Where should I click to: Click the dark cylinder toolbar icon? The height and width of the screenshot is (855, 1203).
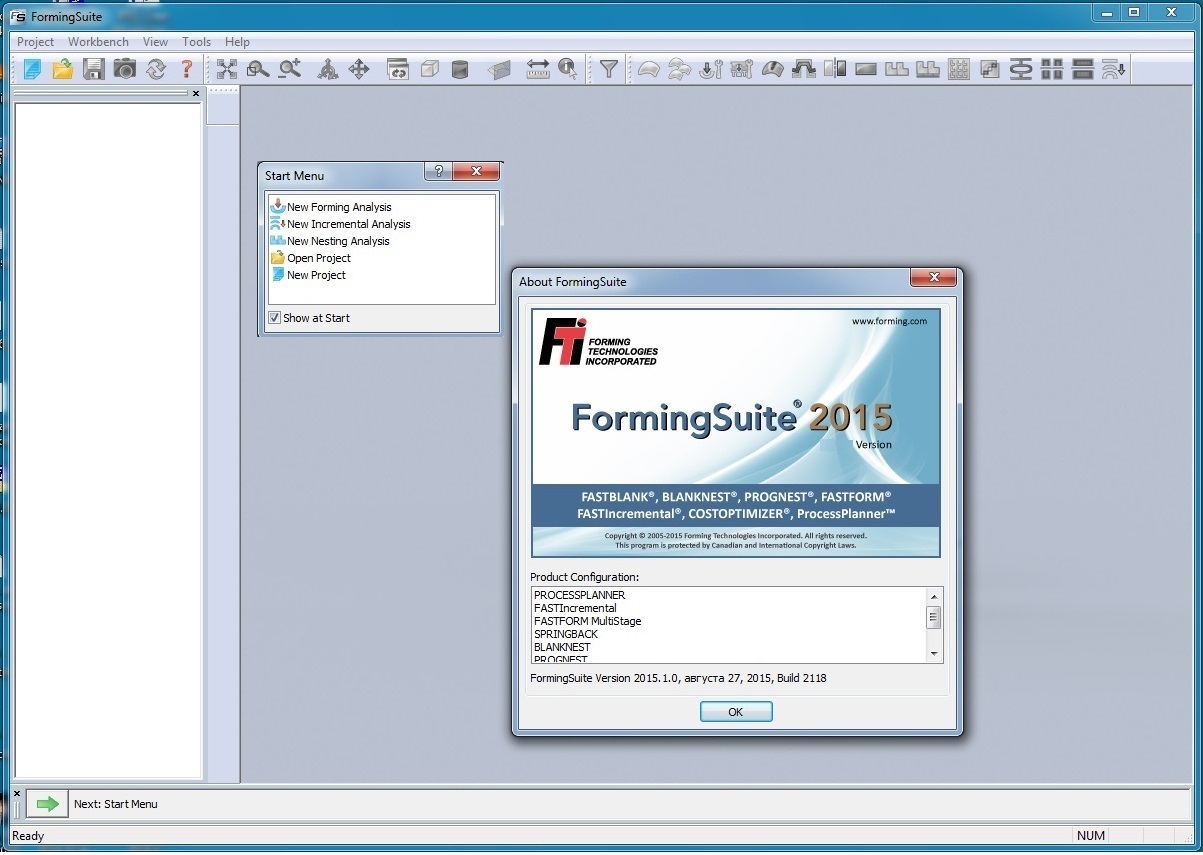(460, 69)
